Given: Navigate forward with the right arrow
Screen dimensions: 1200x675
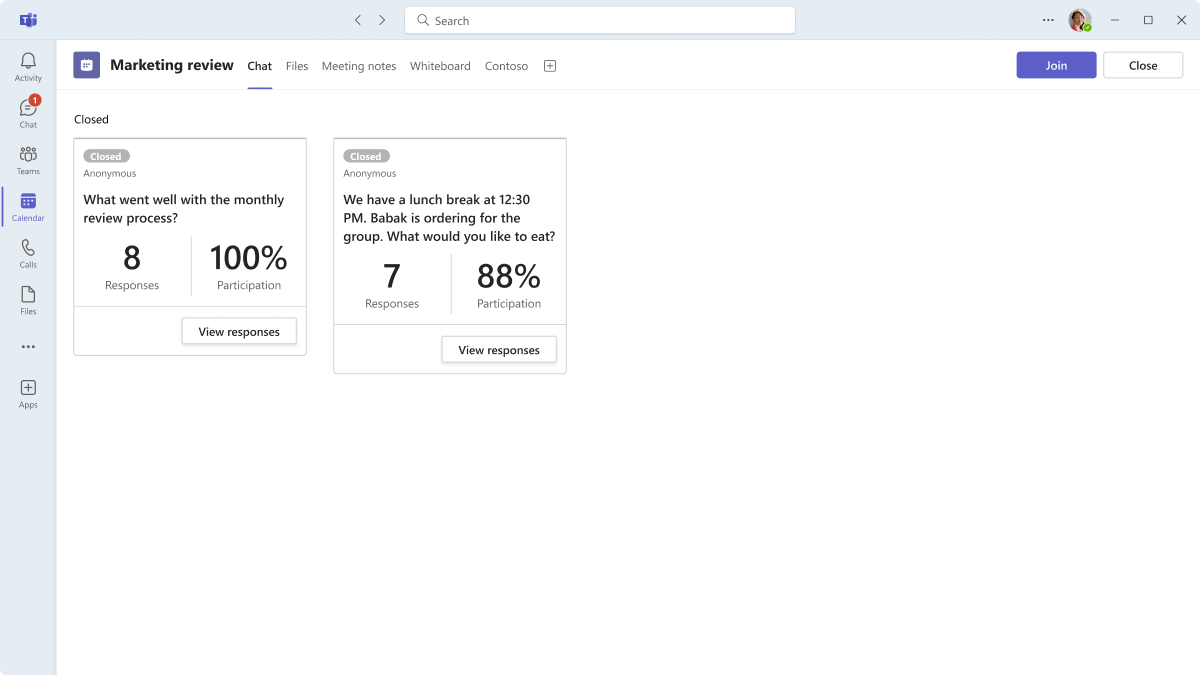Looking at the screenshot, I should click(x=382, y=20).
